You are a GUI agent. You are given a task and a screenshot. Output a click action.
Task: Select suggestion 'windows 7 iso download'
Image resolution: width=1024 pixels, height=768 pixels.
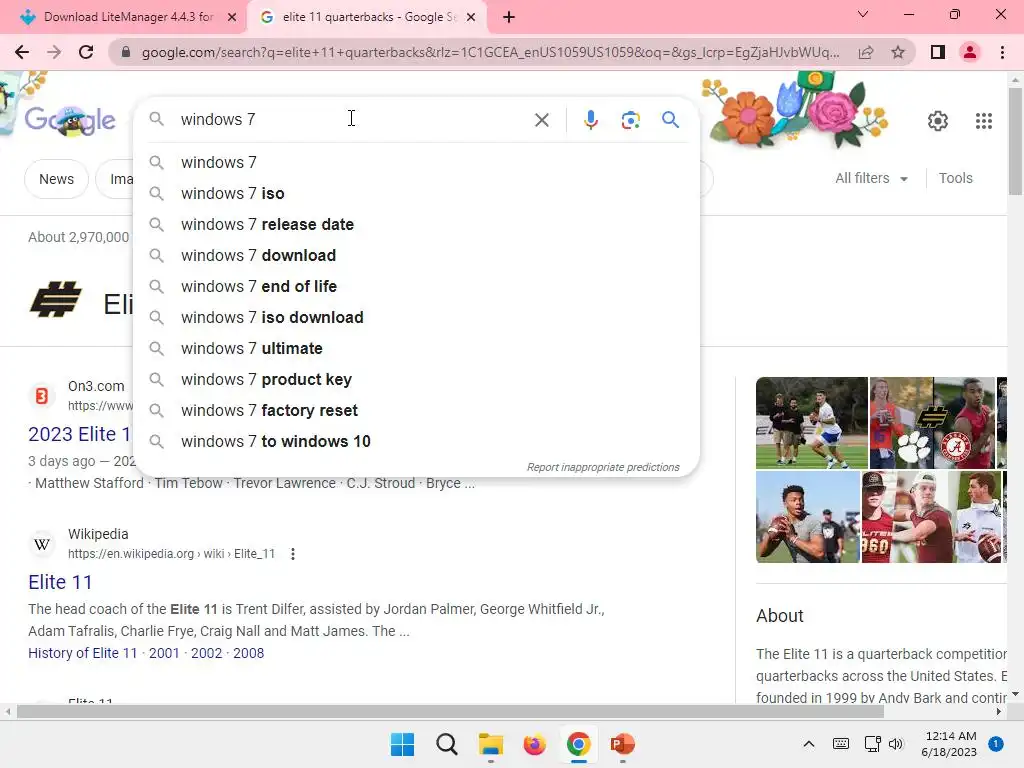tap(416, 317)
